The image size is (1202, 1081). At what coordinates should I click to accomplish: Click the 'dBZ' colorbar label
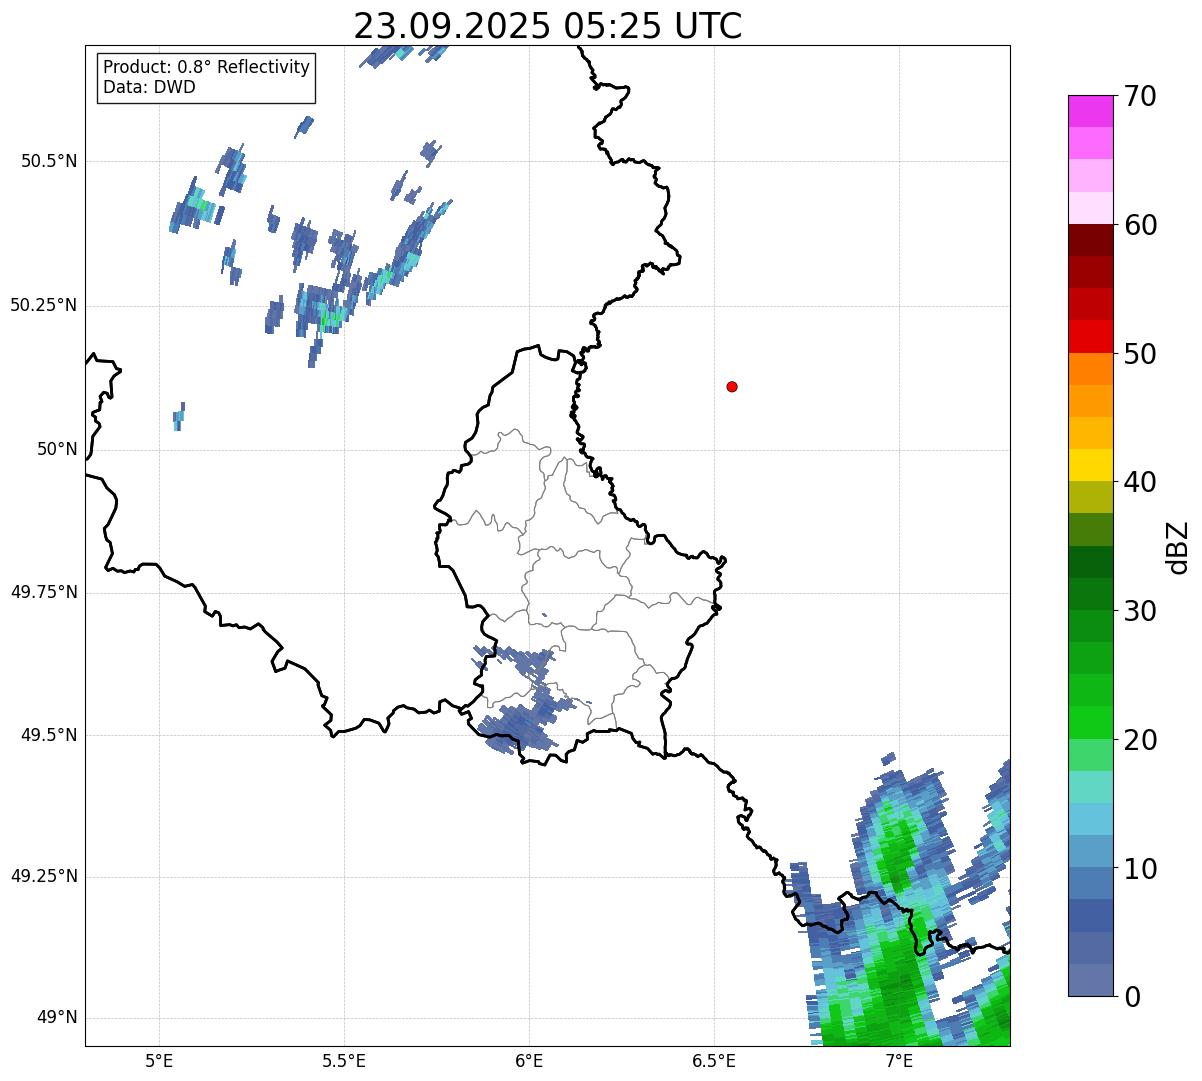click(1178, 546)
